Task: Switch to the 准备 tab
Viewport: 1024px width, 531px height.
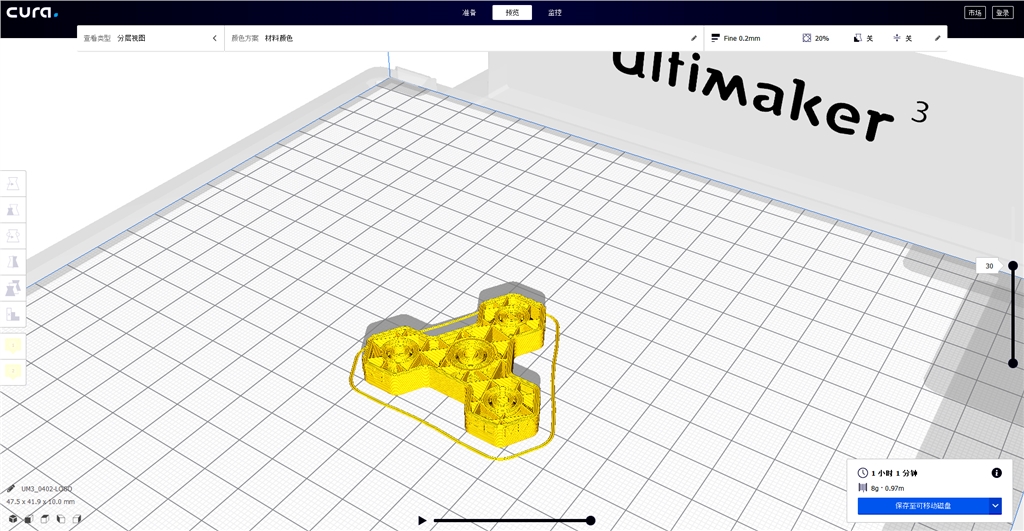Action: [469, 12]
